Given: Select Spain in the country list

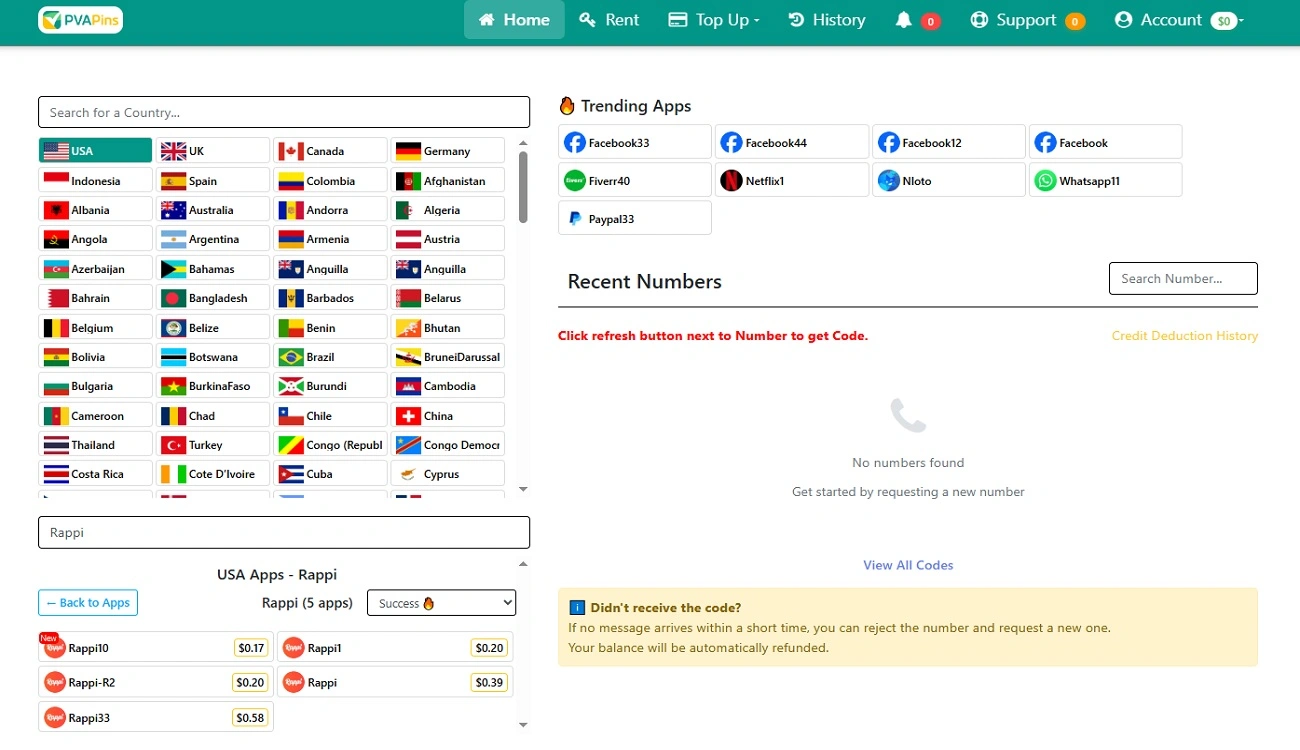Looking at the screenshot, I should click(213, 181).
